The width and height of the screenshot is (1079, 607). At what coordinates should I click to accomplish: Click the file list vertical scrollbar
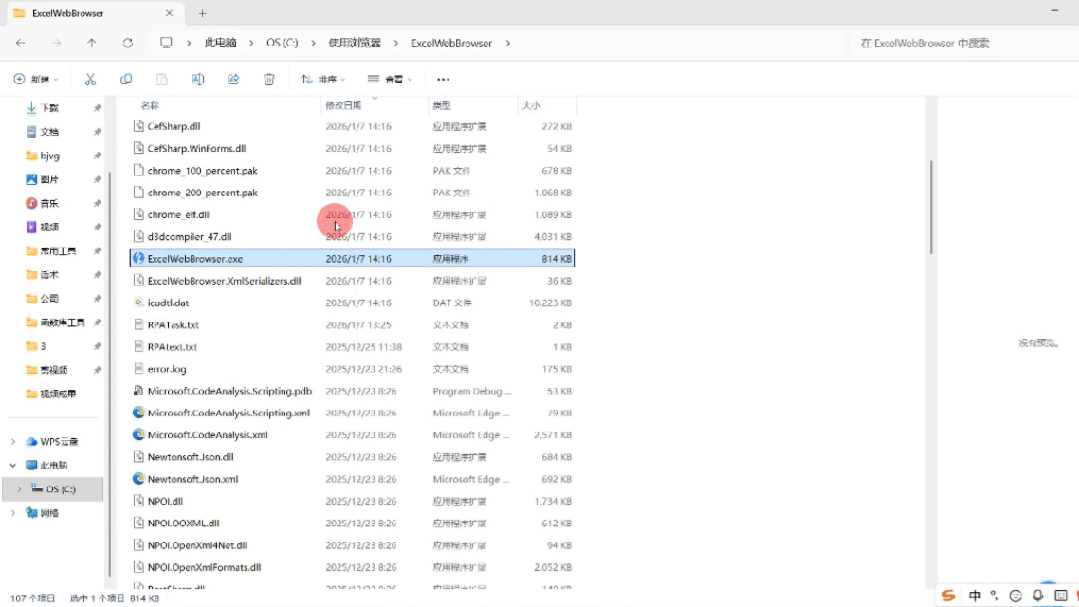[931, 207]
